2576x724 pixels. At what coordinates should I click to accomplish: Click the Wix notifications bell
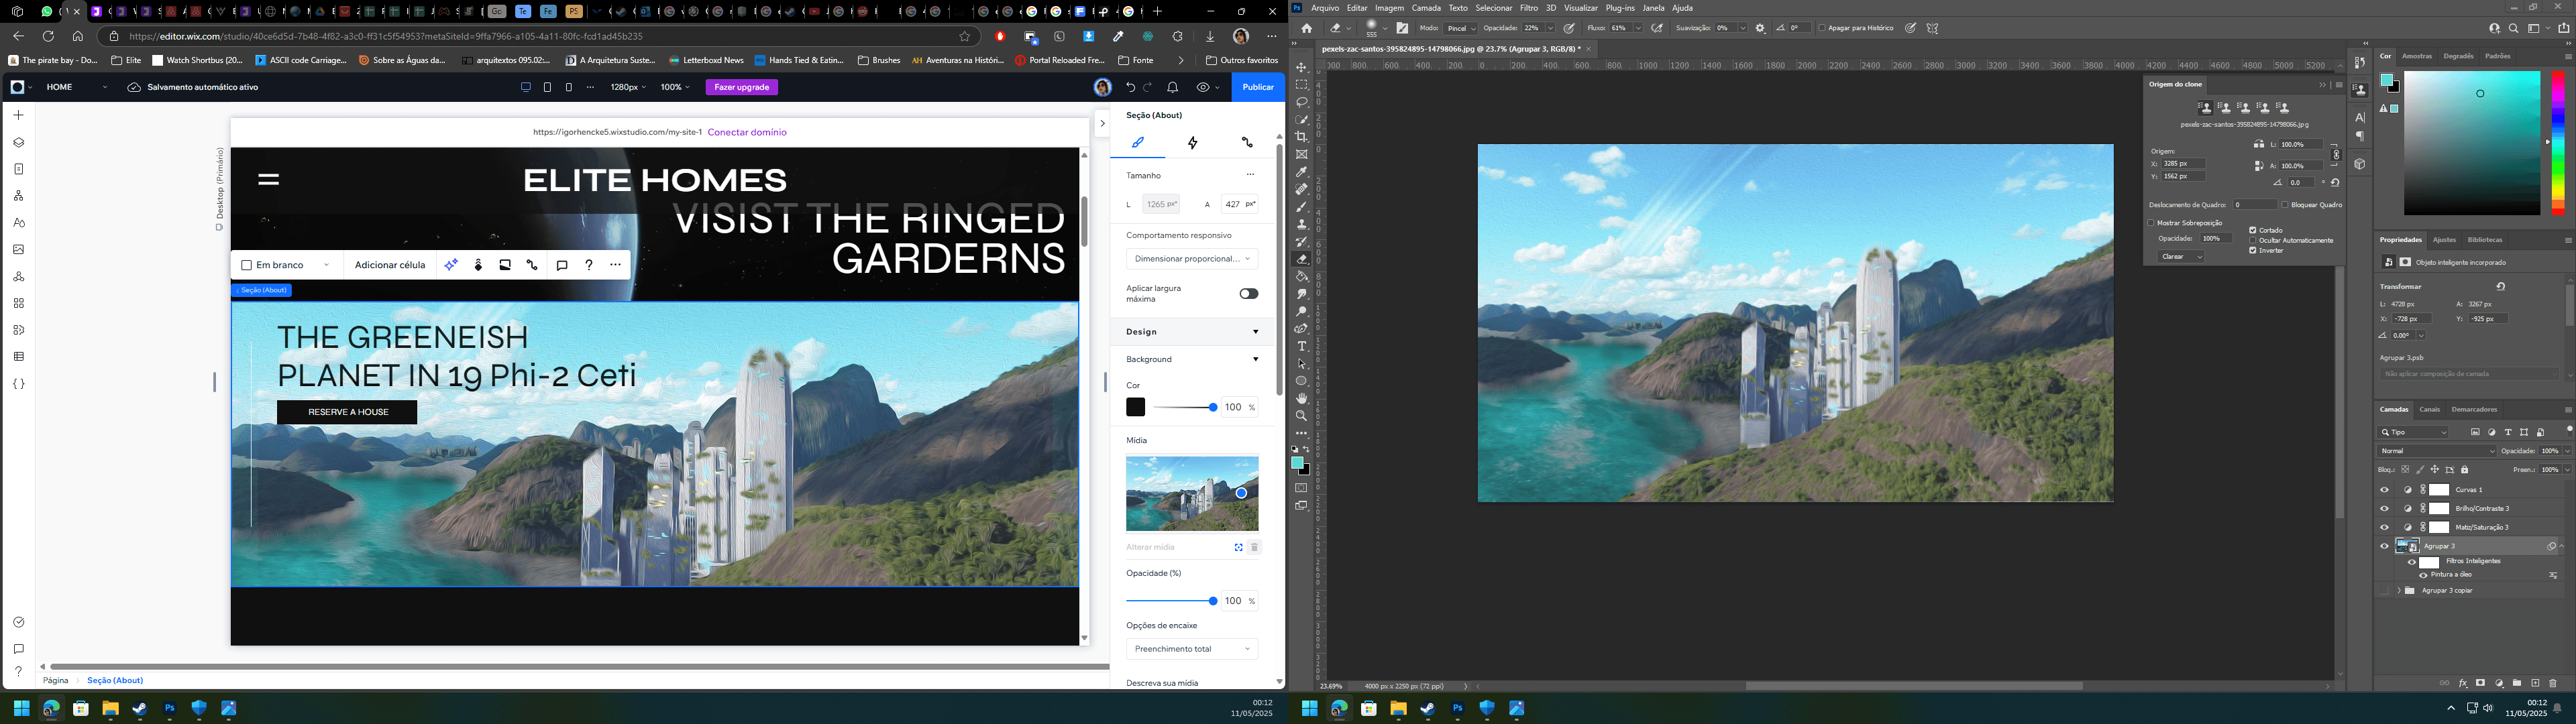[1172, 87]
